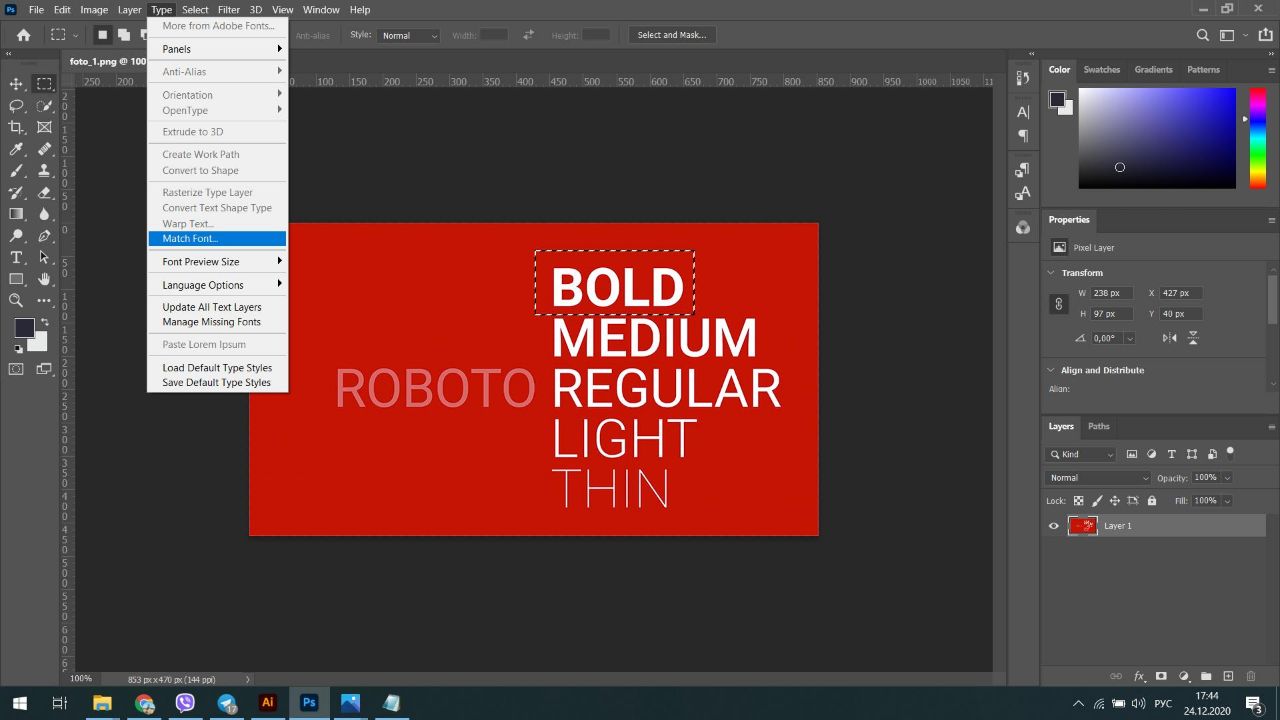Open the Language Options submenu
Screen dimensions: 1280x720
coord(218,285)
